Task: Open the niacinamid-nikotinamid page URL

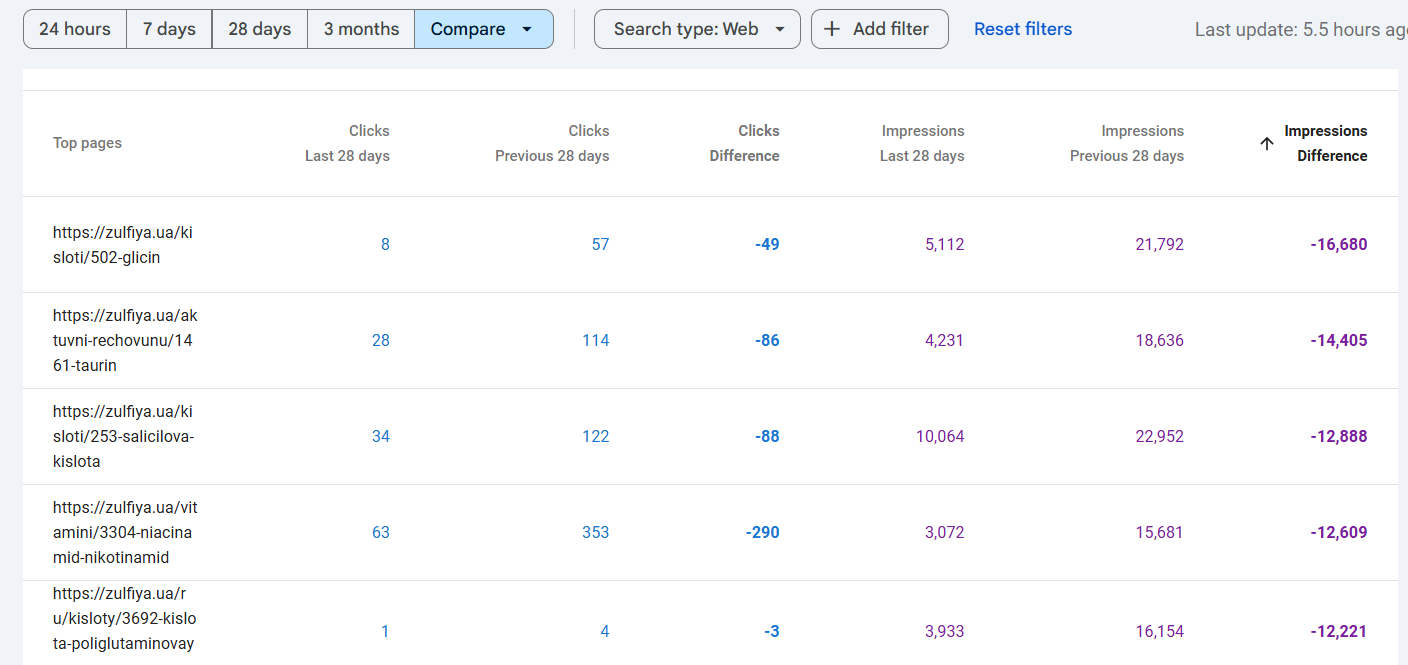Action: [x=125, y=533]
